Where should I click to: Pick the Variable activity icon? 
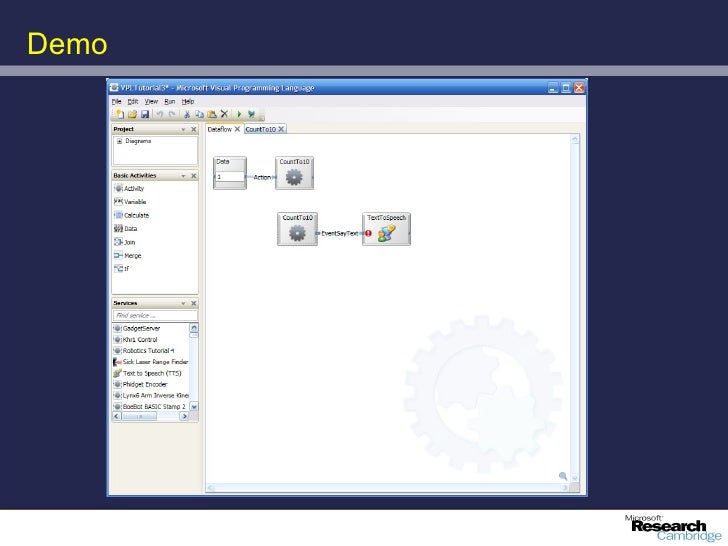coord(118,202)
